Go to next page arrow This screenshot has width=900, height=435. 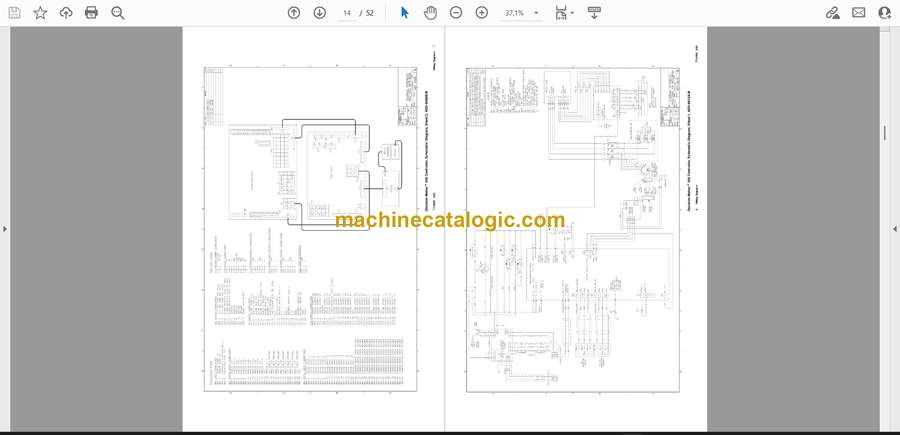pos(320,13)
